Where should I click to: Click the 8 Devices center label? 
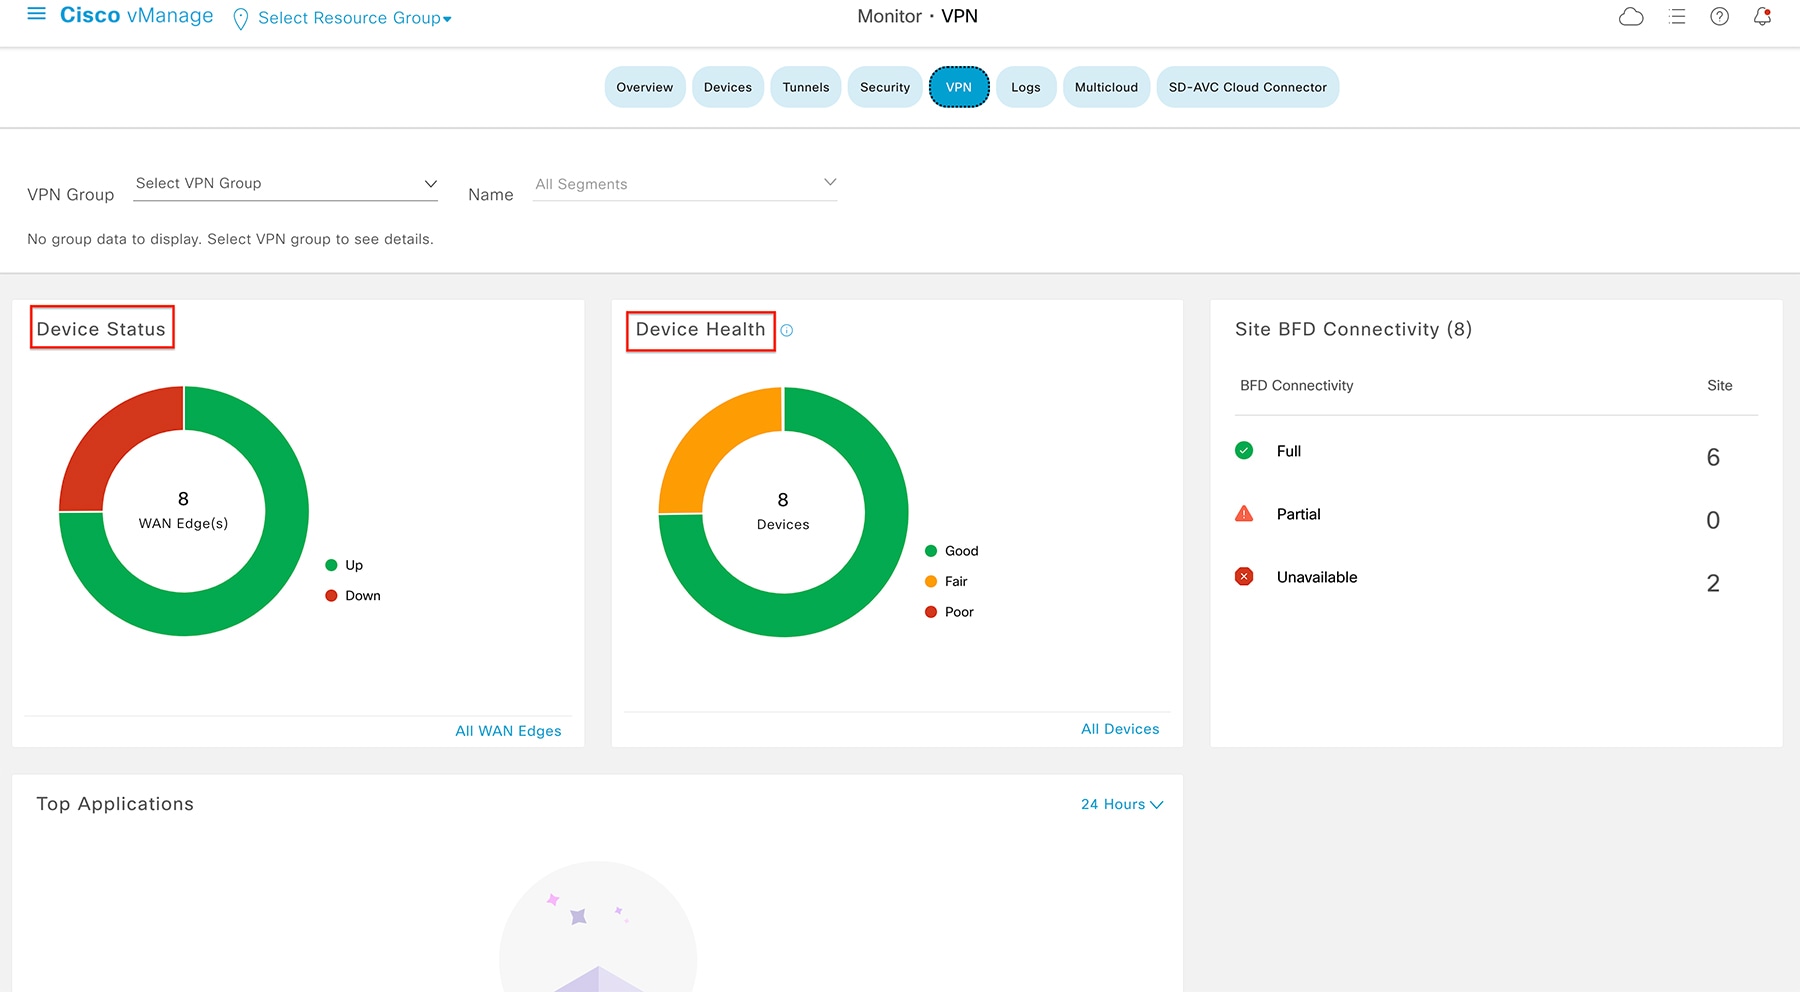pos(783,511)
